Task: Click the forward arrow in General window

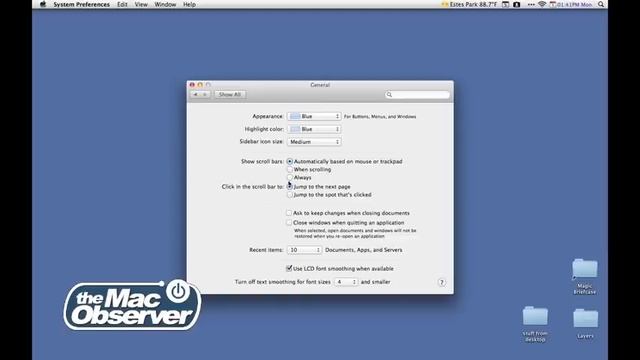Action: point(205,94)
